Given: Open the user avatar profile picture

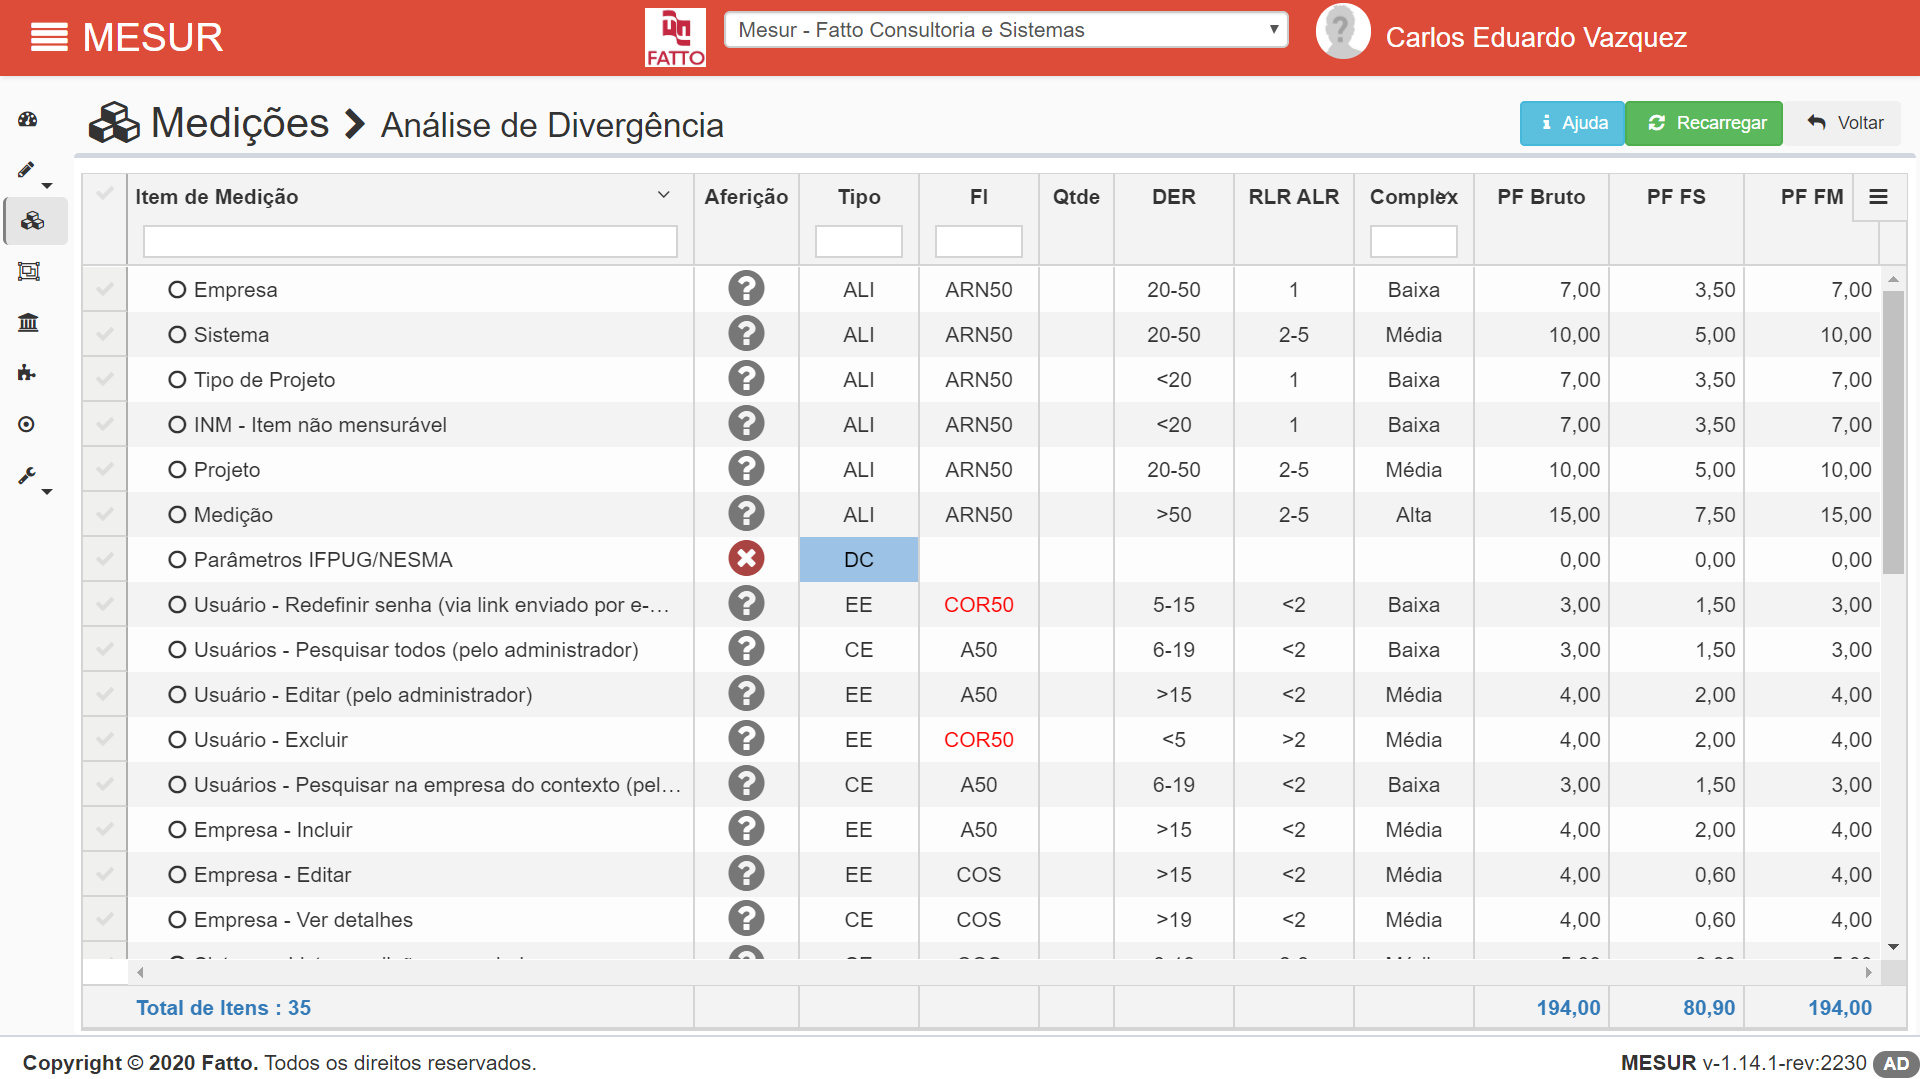Looking at the screenshot, I should click(1342, 32).
